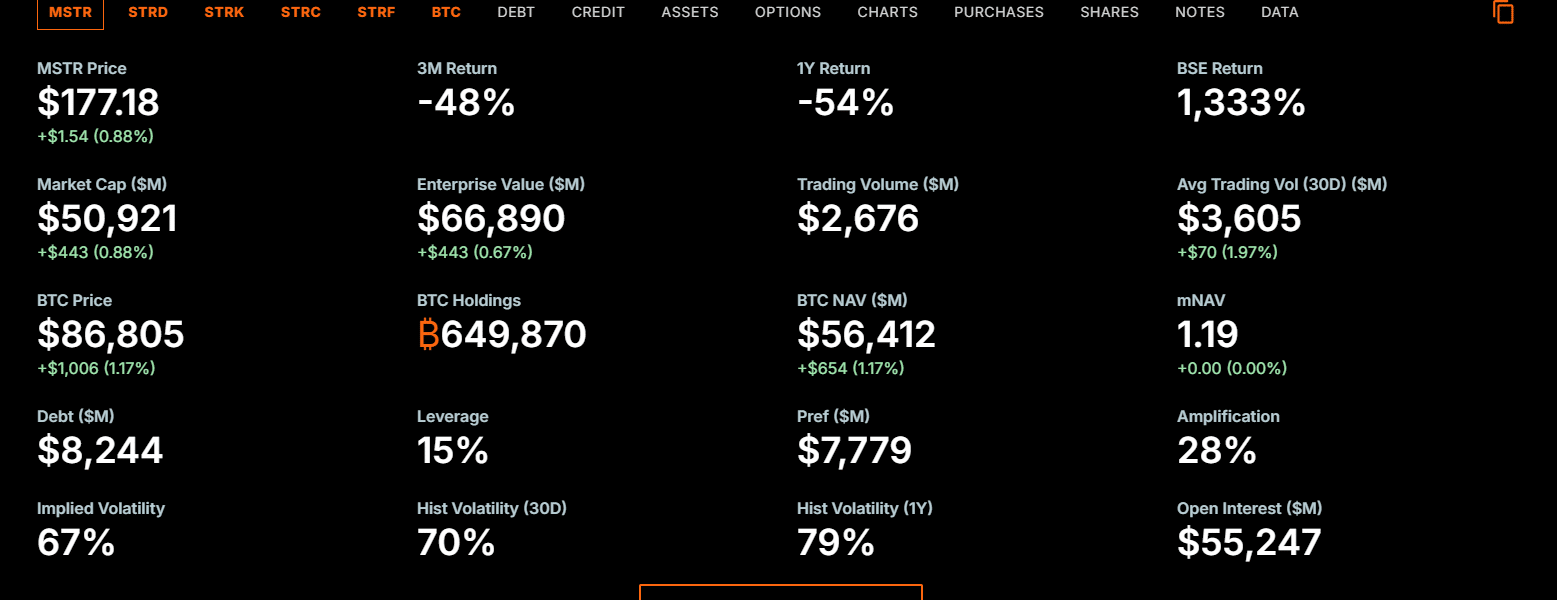Select the MSTR tab
Image resolution: width=1557 pixels, height=600 pixels.
point(70,12)
